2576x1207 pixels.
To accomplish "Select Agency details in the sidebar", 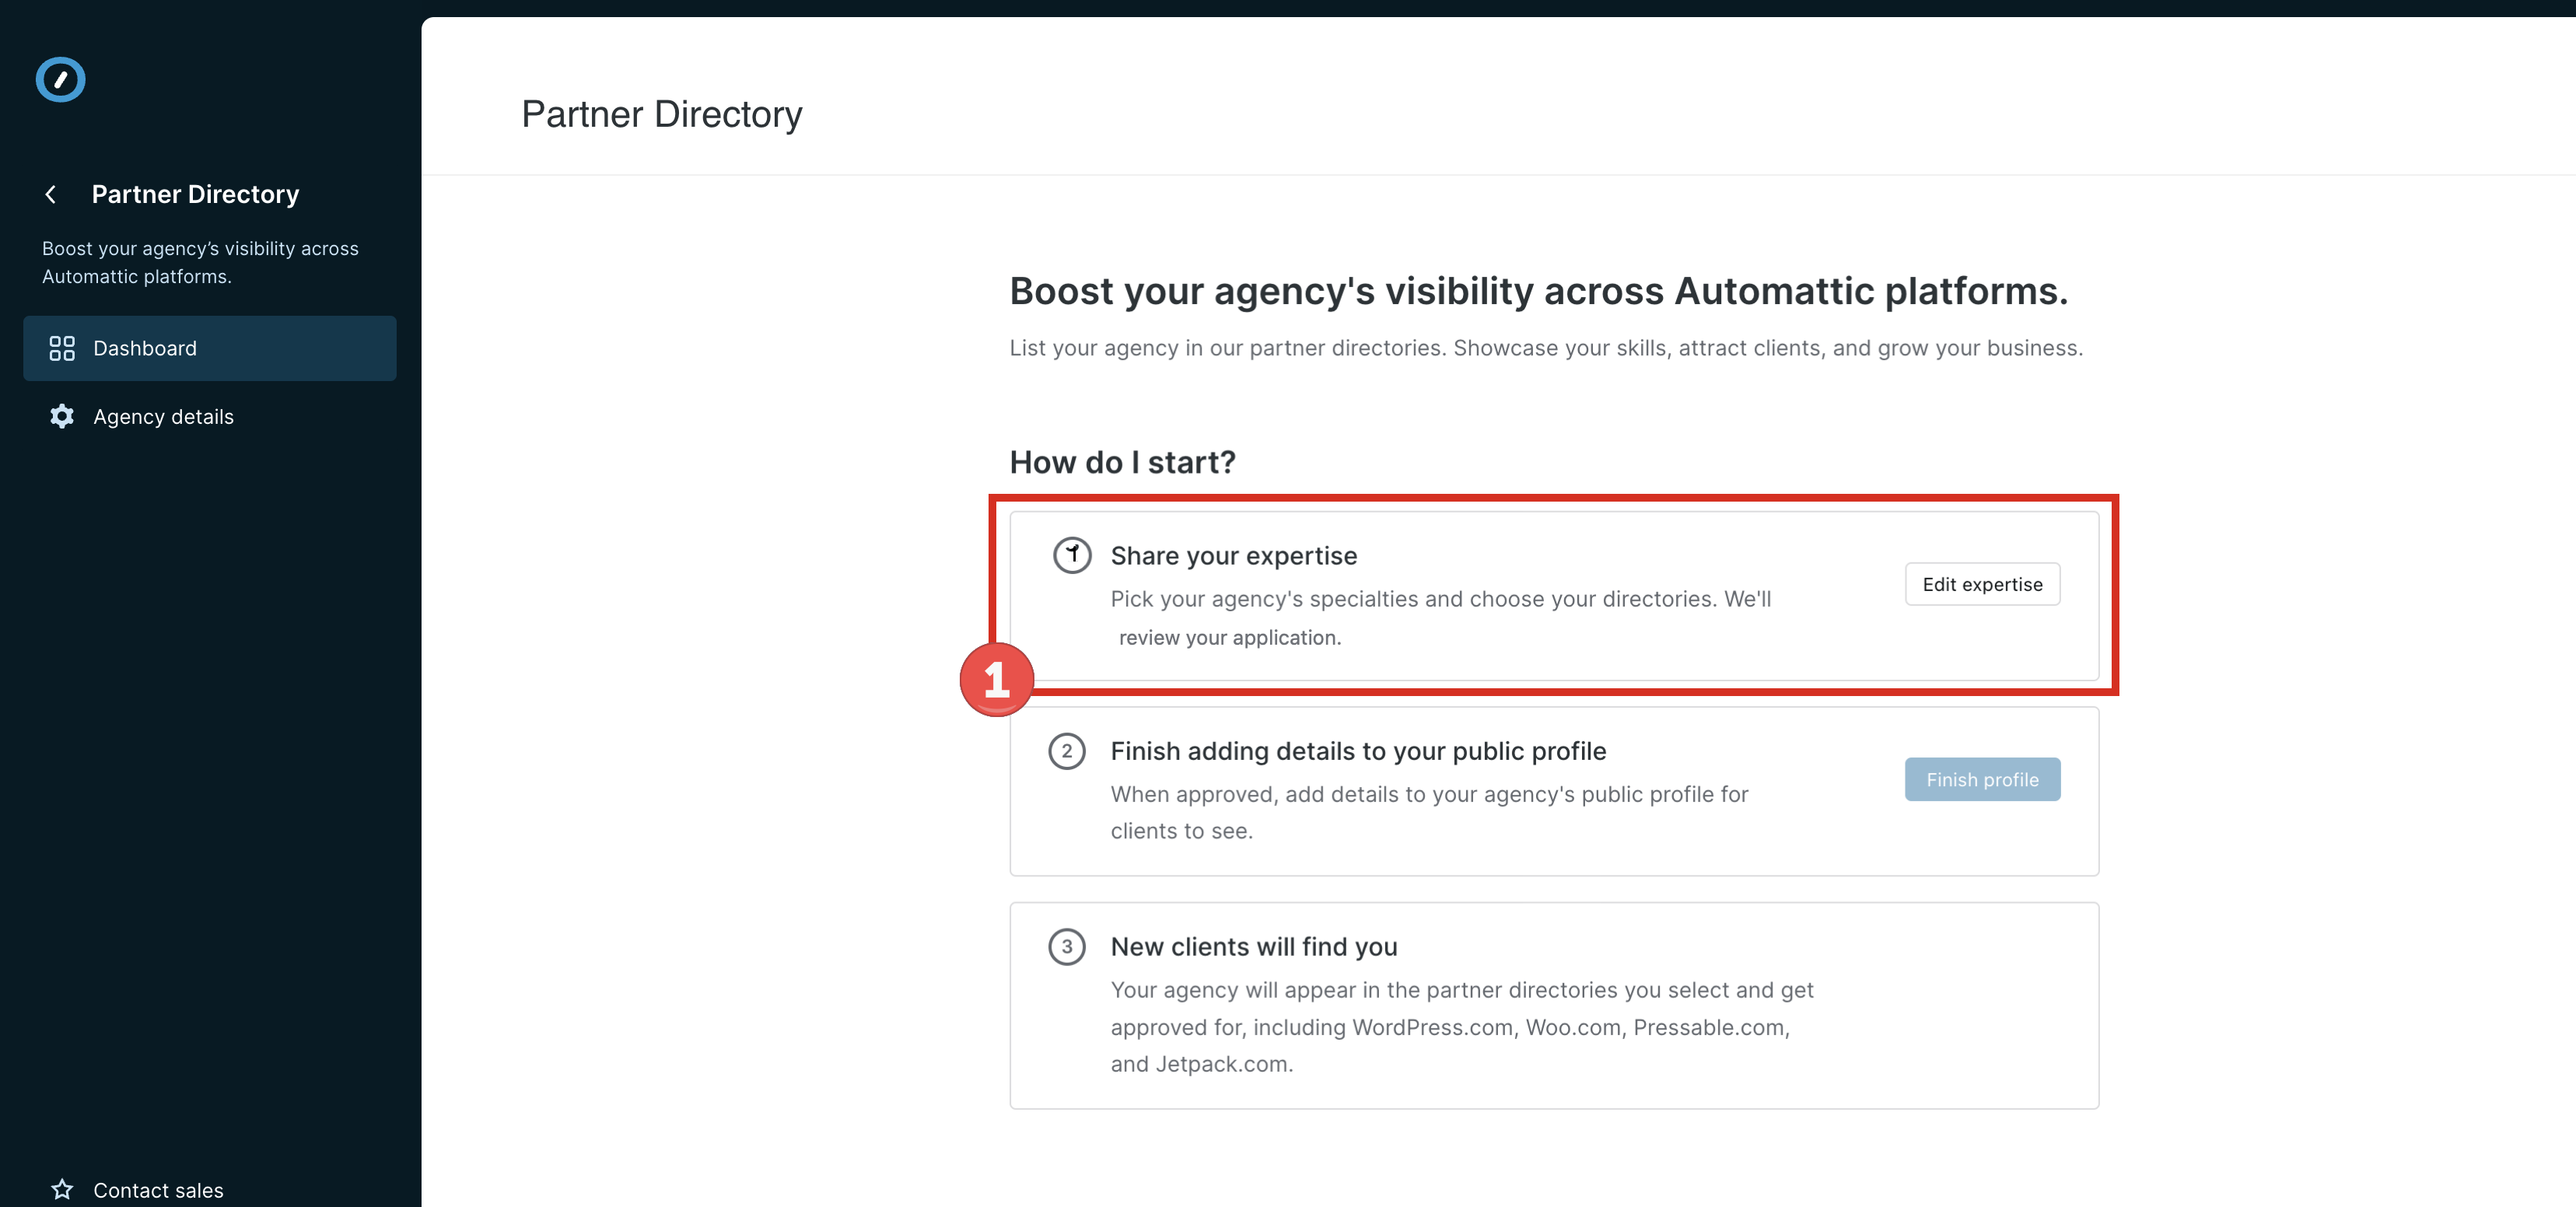I will coord(163,417).
